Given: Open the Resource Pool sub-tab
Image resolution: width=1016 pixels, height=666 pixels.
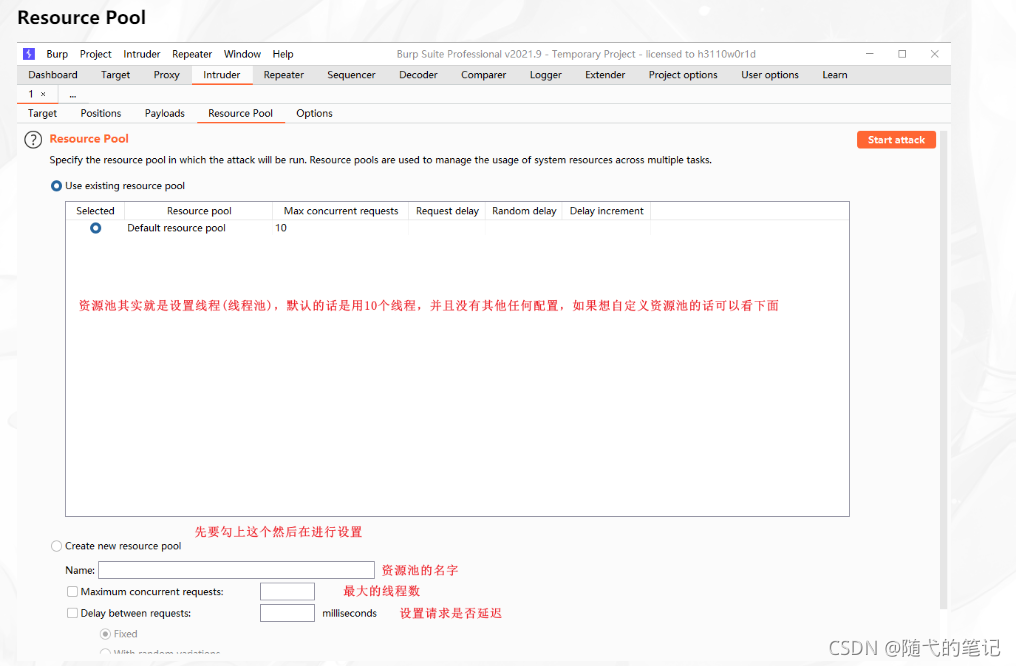Looking at the screenshot, I should coord(240,113).
